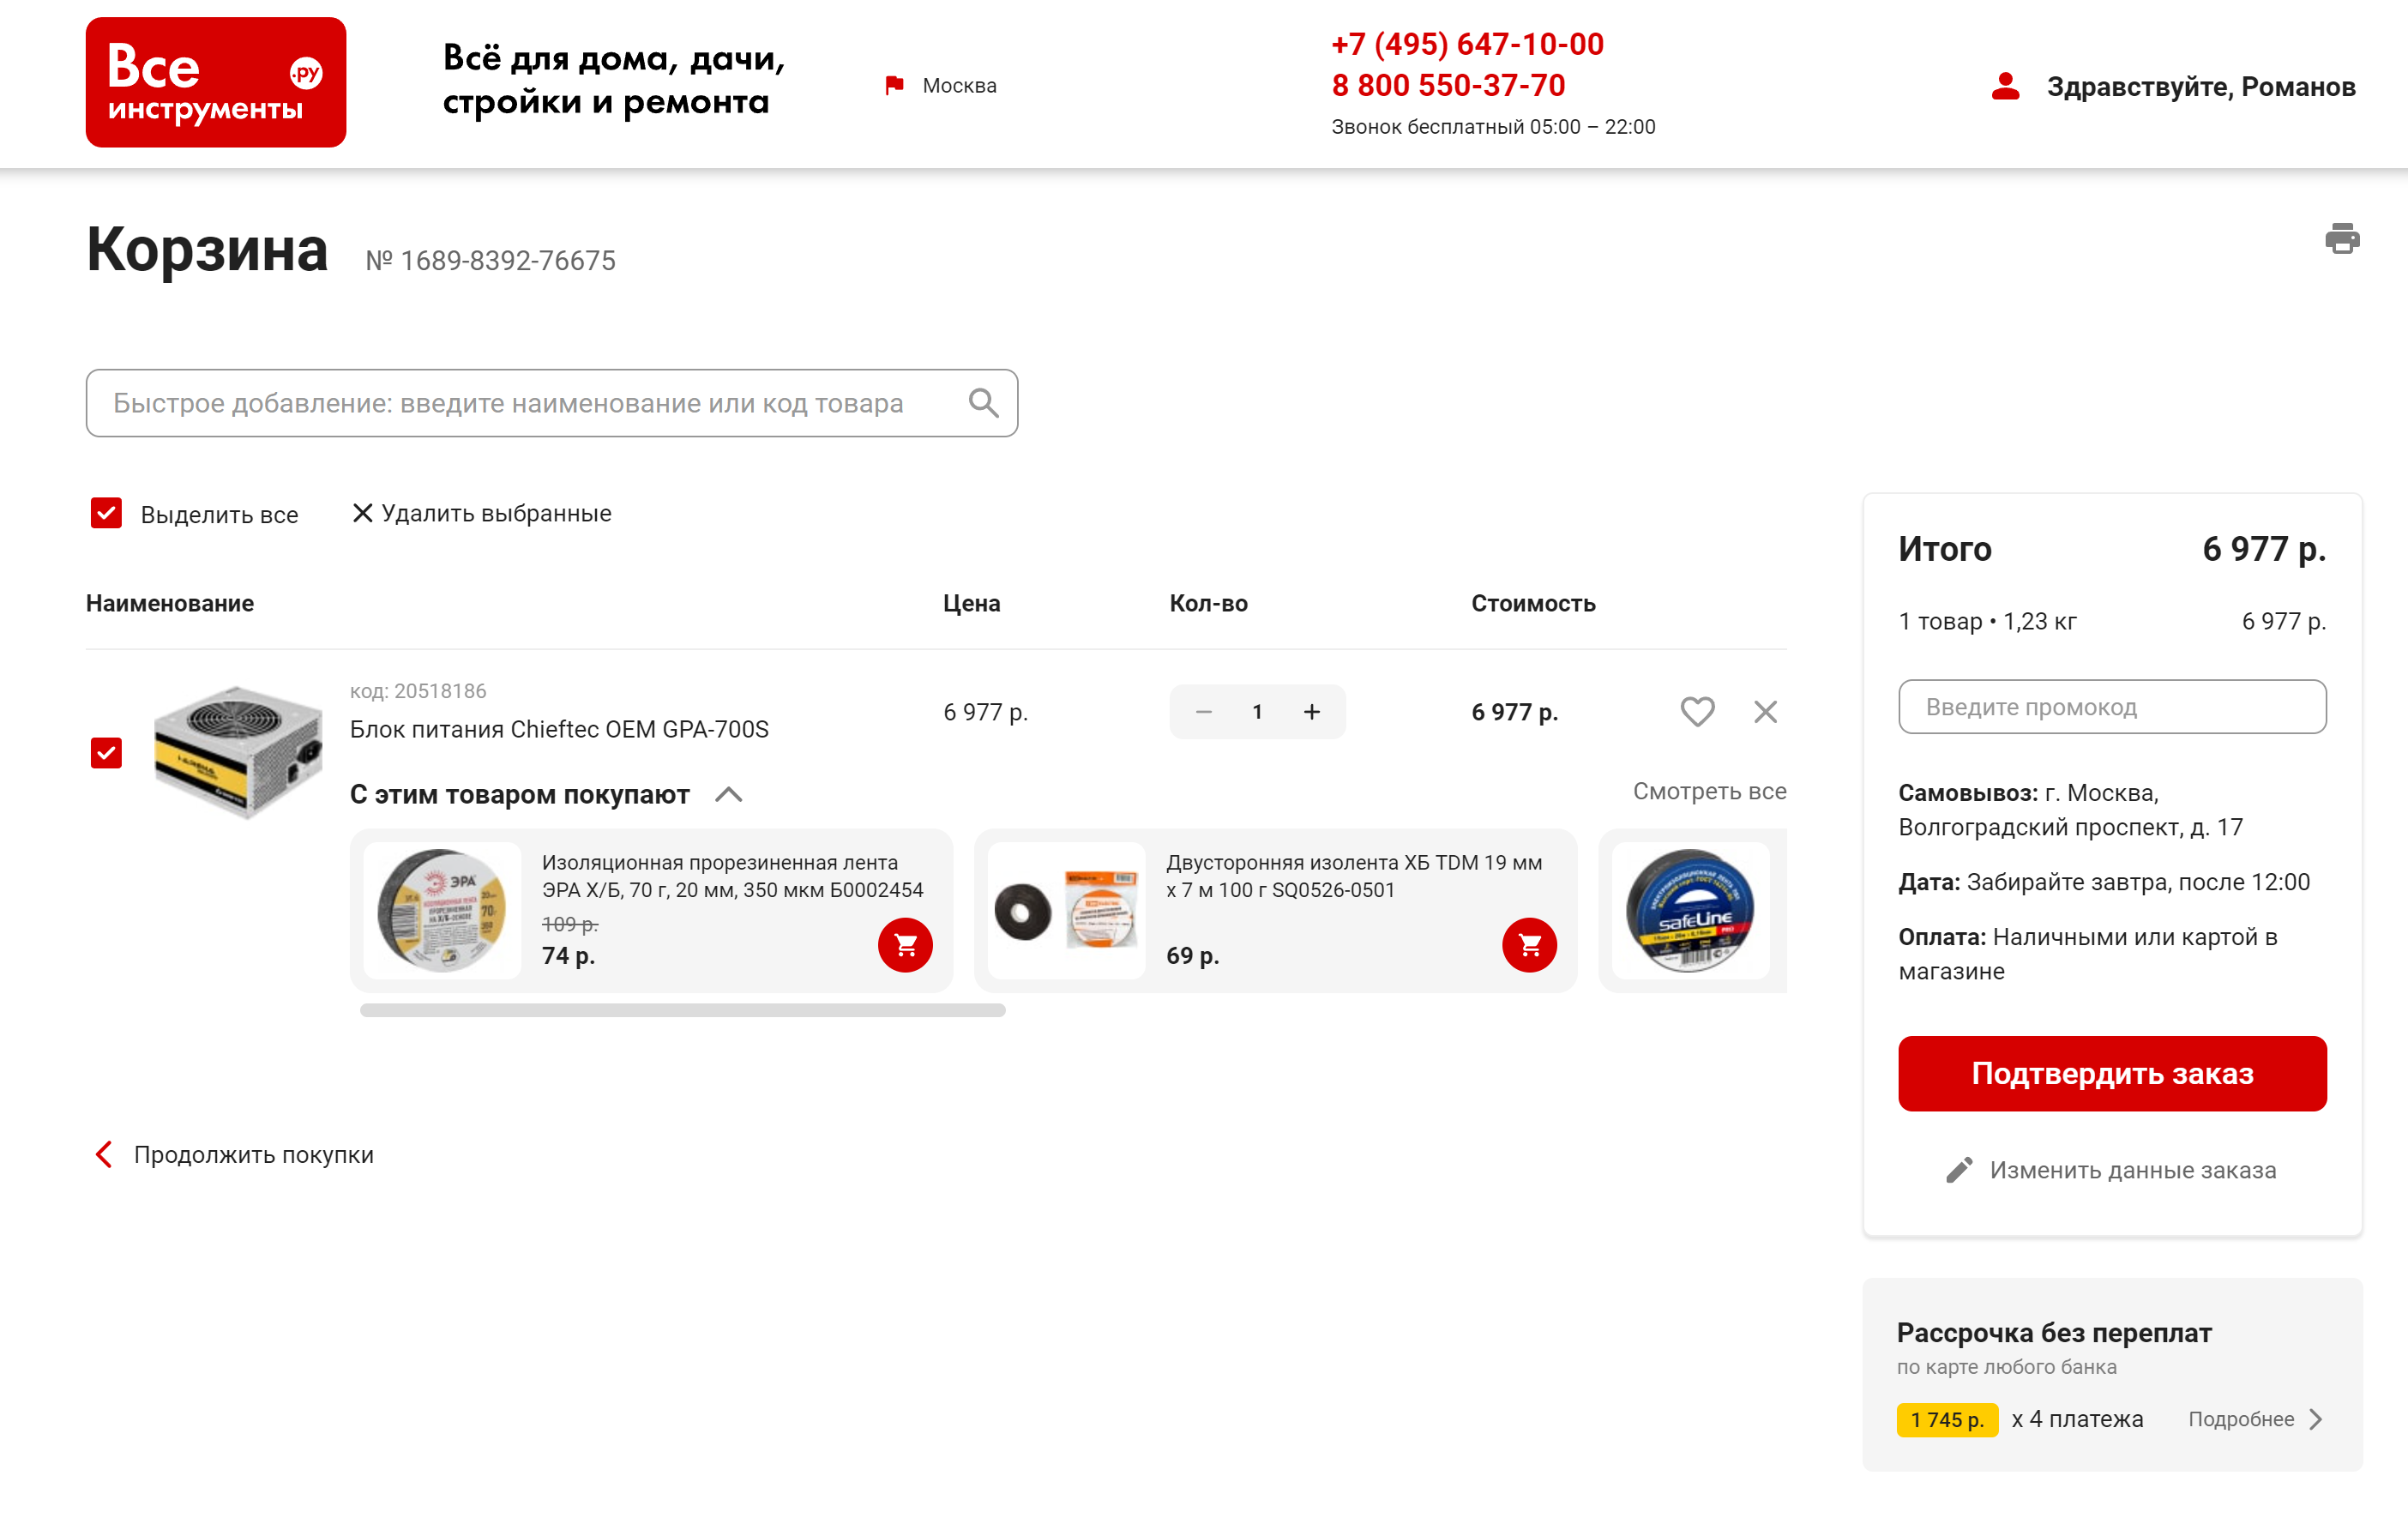Viewport: 2408px width, 1530px height.
Task: Go back via Продолжить покупки
Action: pyautogui.click(x=253, y=1154)
